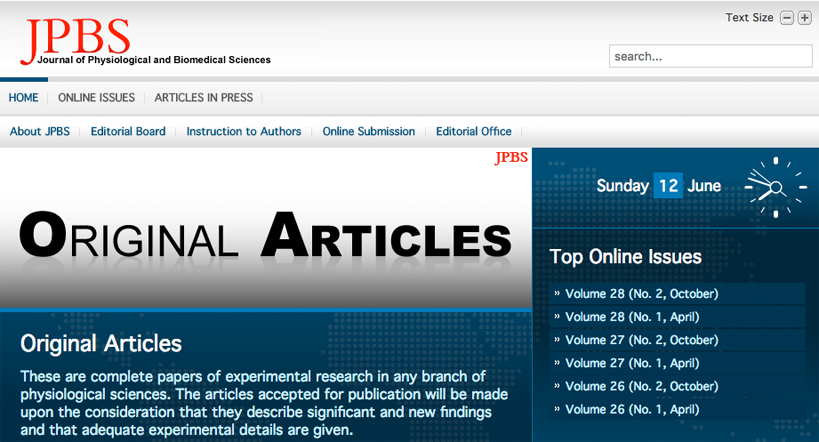Screen dimensions: 819x442
Task: Open Volume 27 (No. 1, April)
Action: click(677, 363)
